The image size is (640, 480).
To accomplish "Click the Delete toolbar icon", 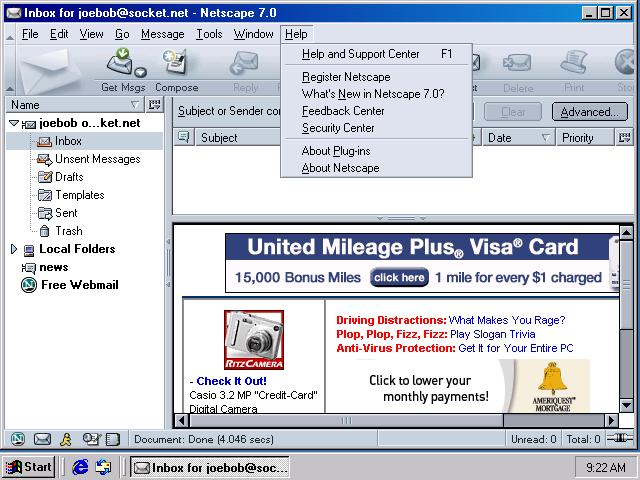I will (517, 63).
